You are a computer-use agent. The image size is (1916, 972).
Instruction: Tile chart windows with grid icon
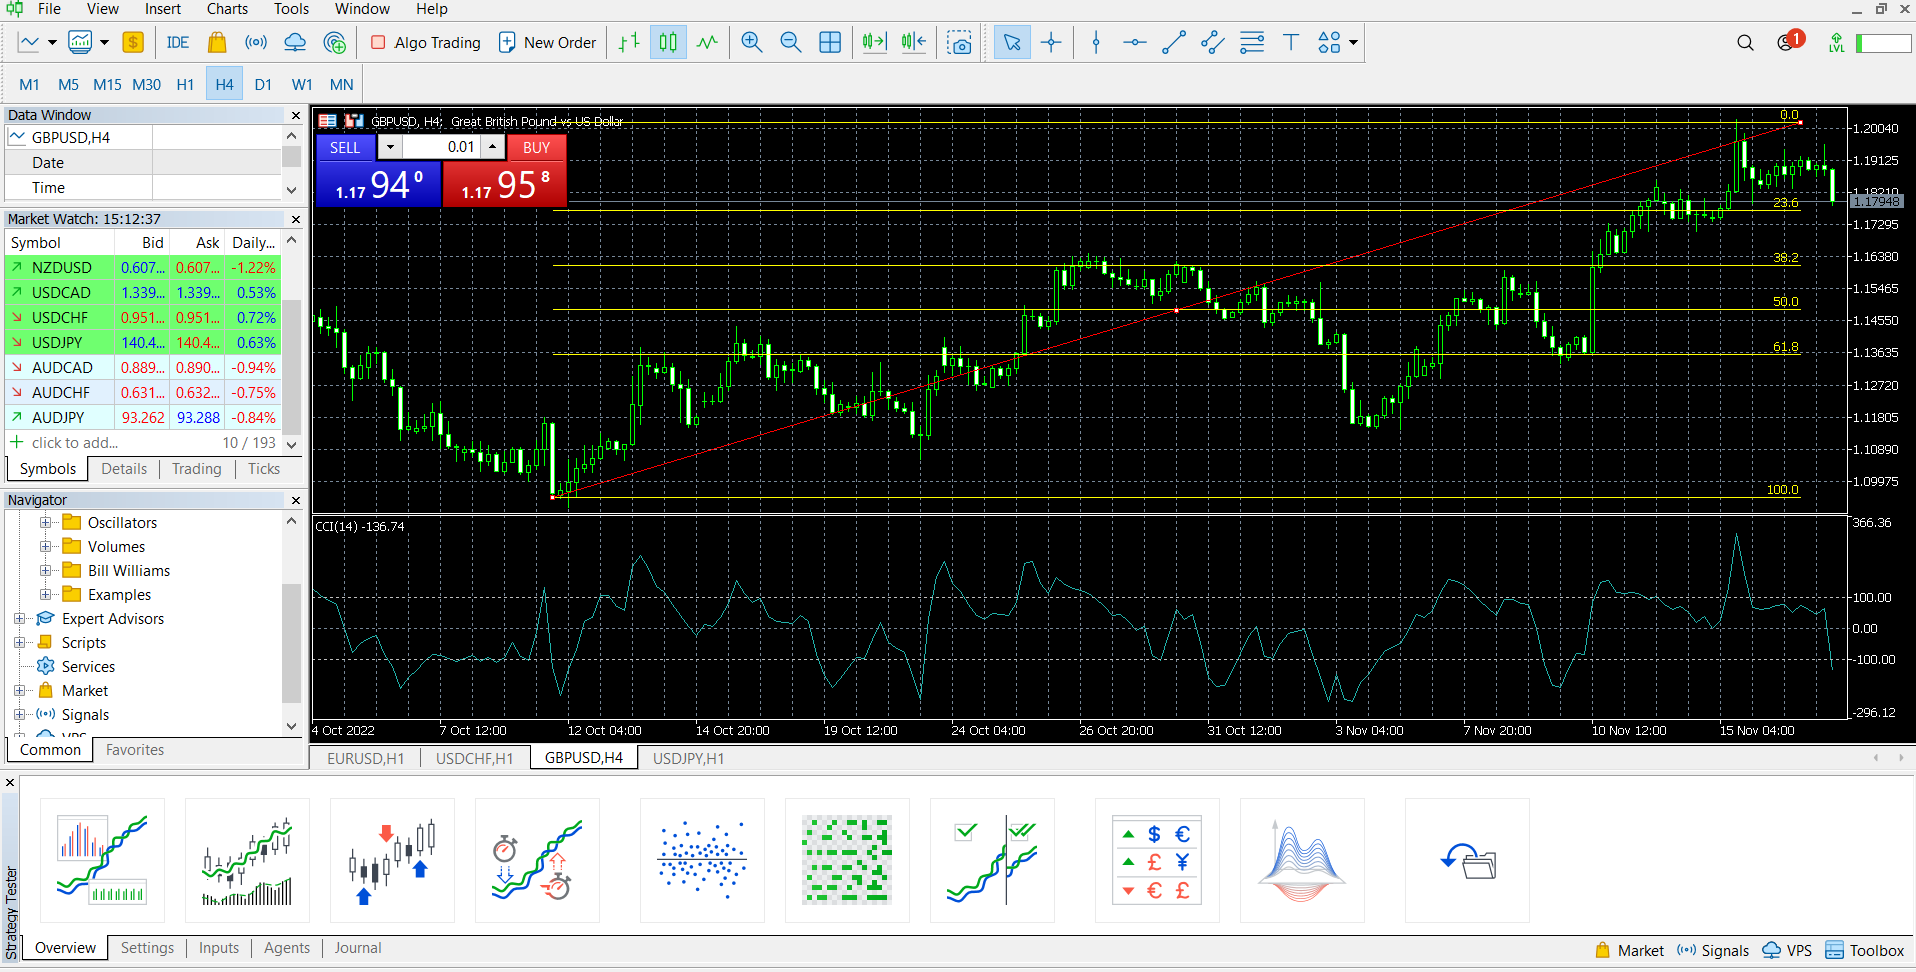click(x=830, y=42)
